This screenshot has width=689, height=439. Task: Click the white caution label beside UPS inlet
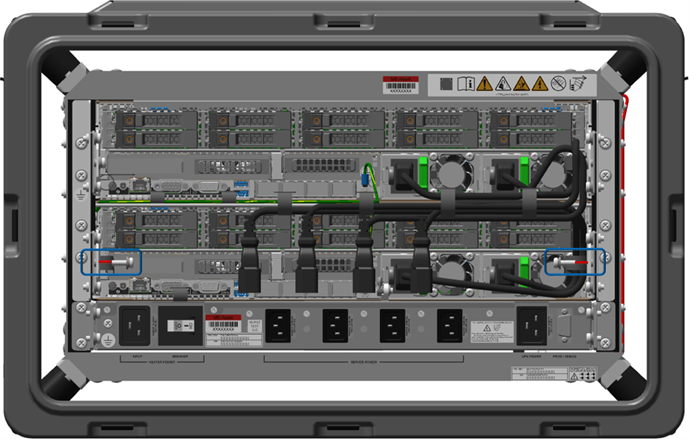492,332
